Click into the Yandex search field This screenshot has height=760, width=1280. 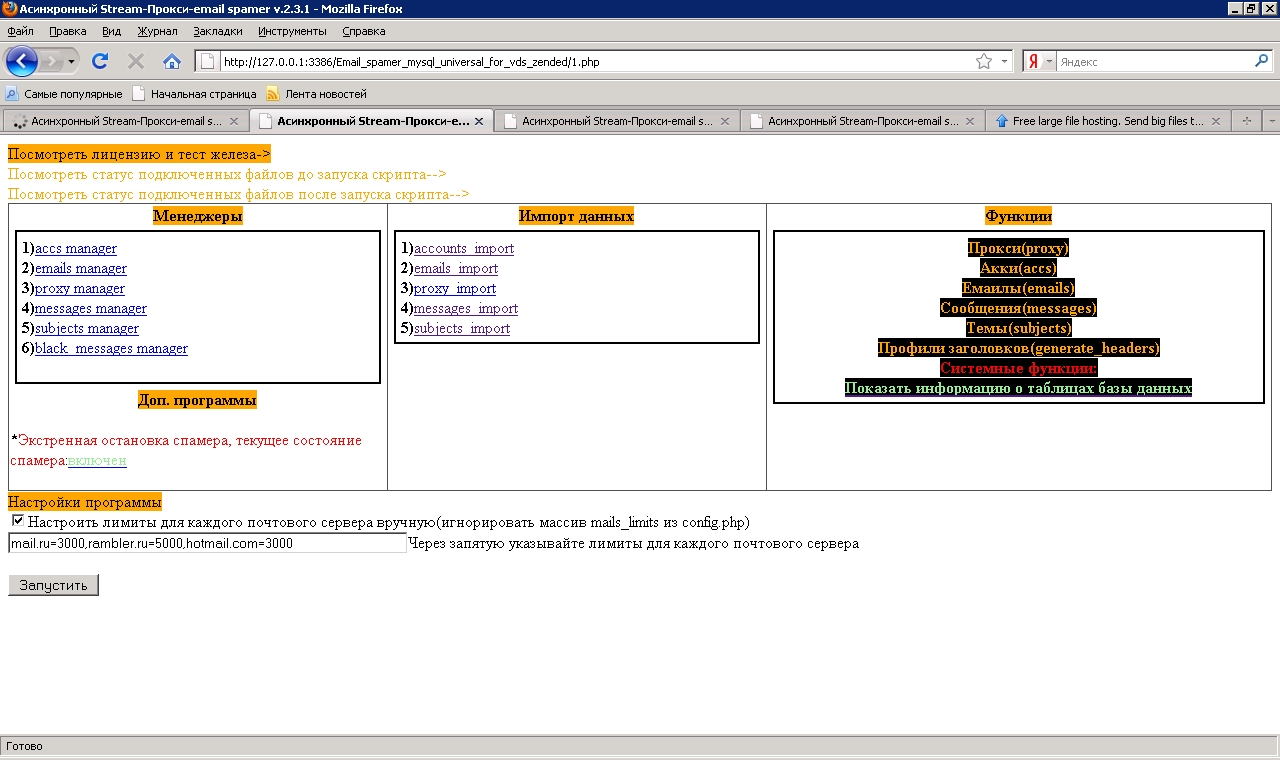1154,61
